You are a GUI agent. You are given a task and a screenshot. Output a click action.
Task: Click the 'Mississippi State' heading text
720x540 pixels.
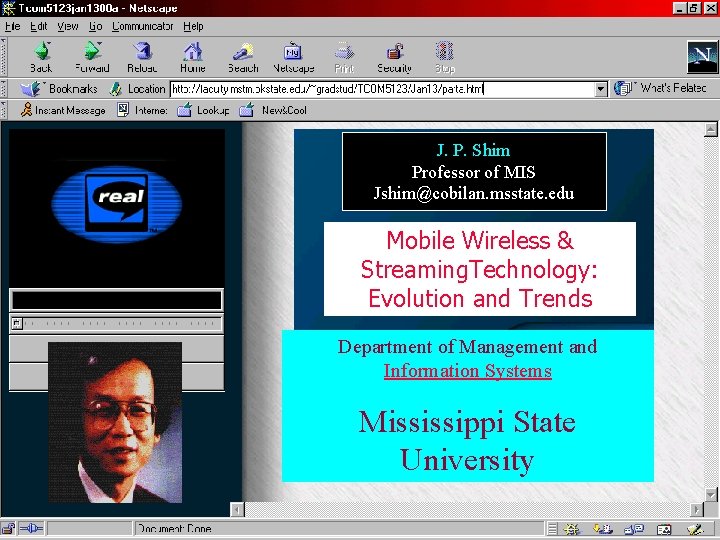click(x=467, y=422)
